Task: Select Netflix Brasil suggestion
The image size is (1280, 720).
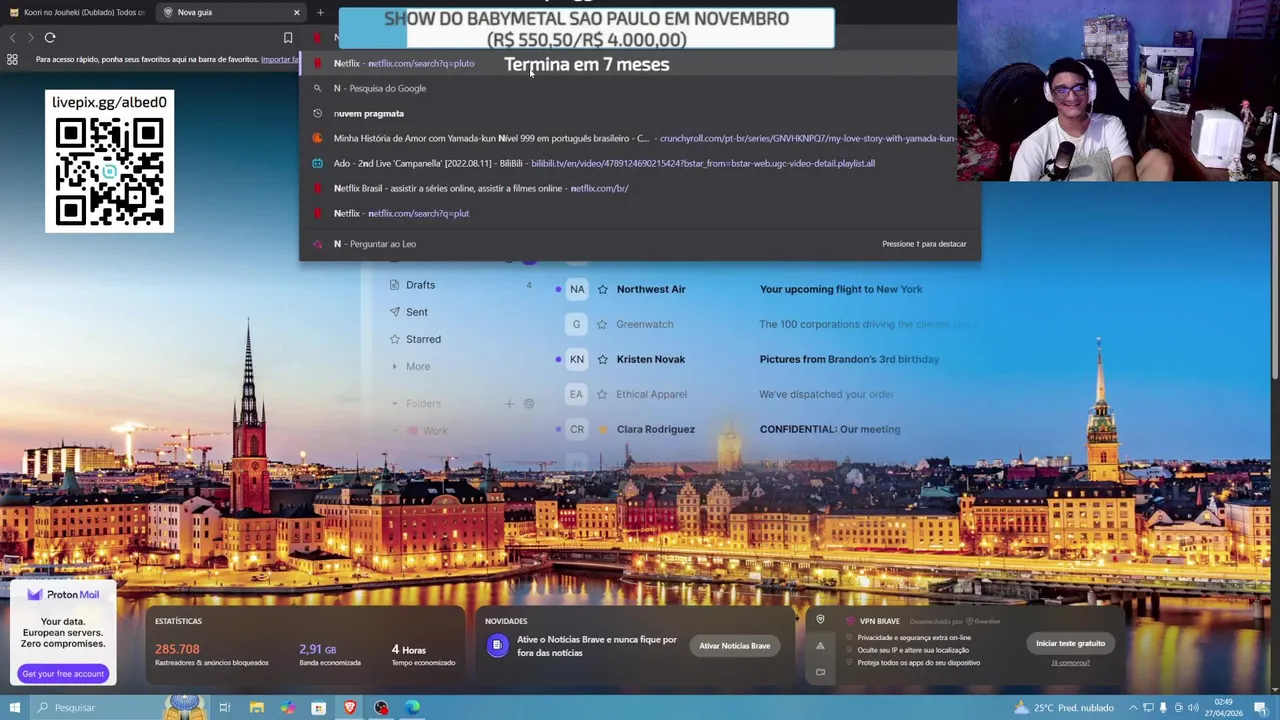Action: click(x=640, y=188)
